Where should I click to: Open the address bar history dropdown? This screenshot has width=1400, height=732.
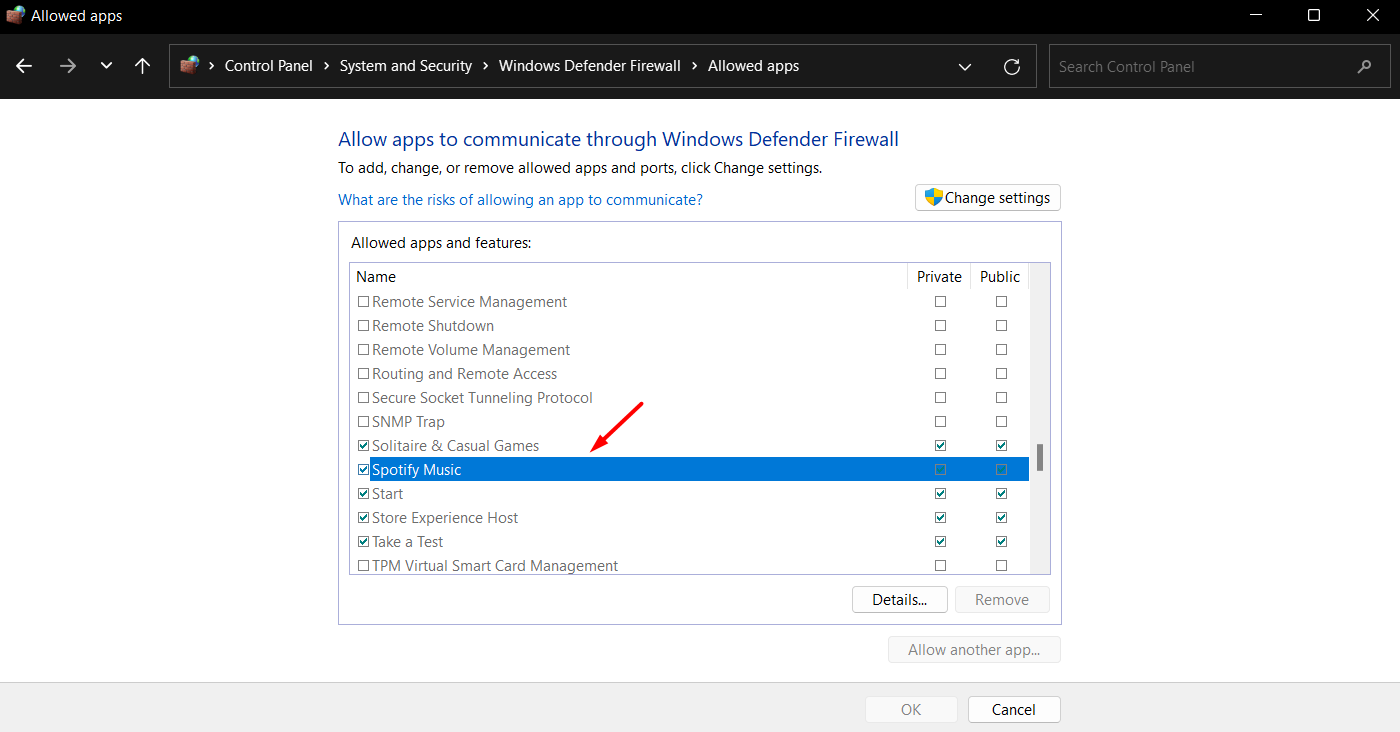tap(965, 67)
